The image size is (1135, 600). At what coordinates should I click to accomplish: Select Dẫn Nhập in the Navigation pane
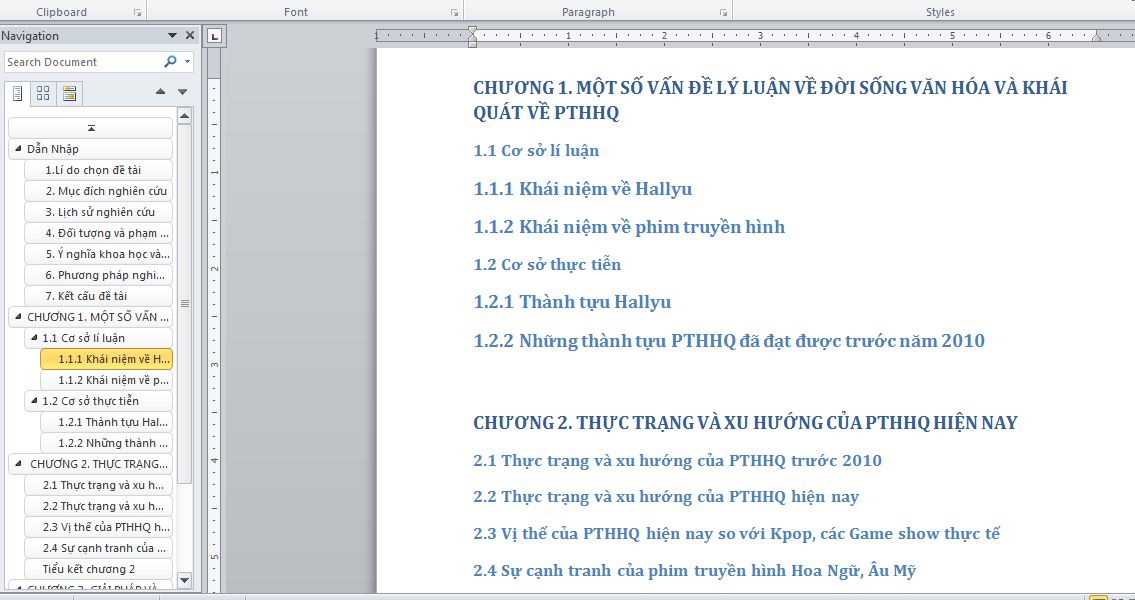click(91, 149)
